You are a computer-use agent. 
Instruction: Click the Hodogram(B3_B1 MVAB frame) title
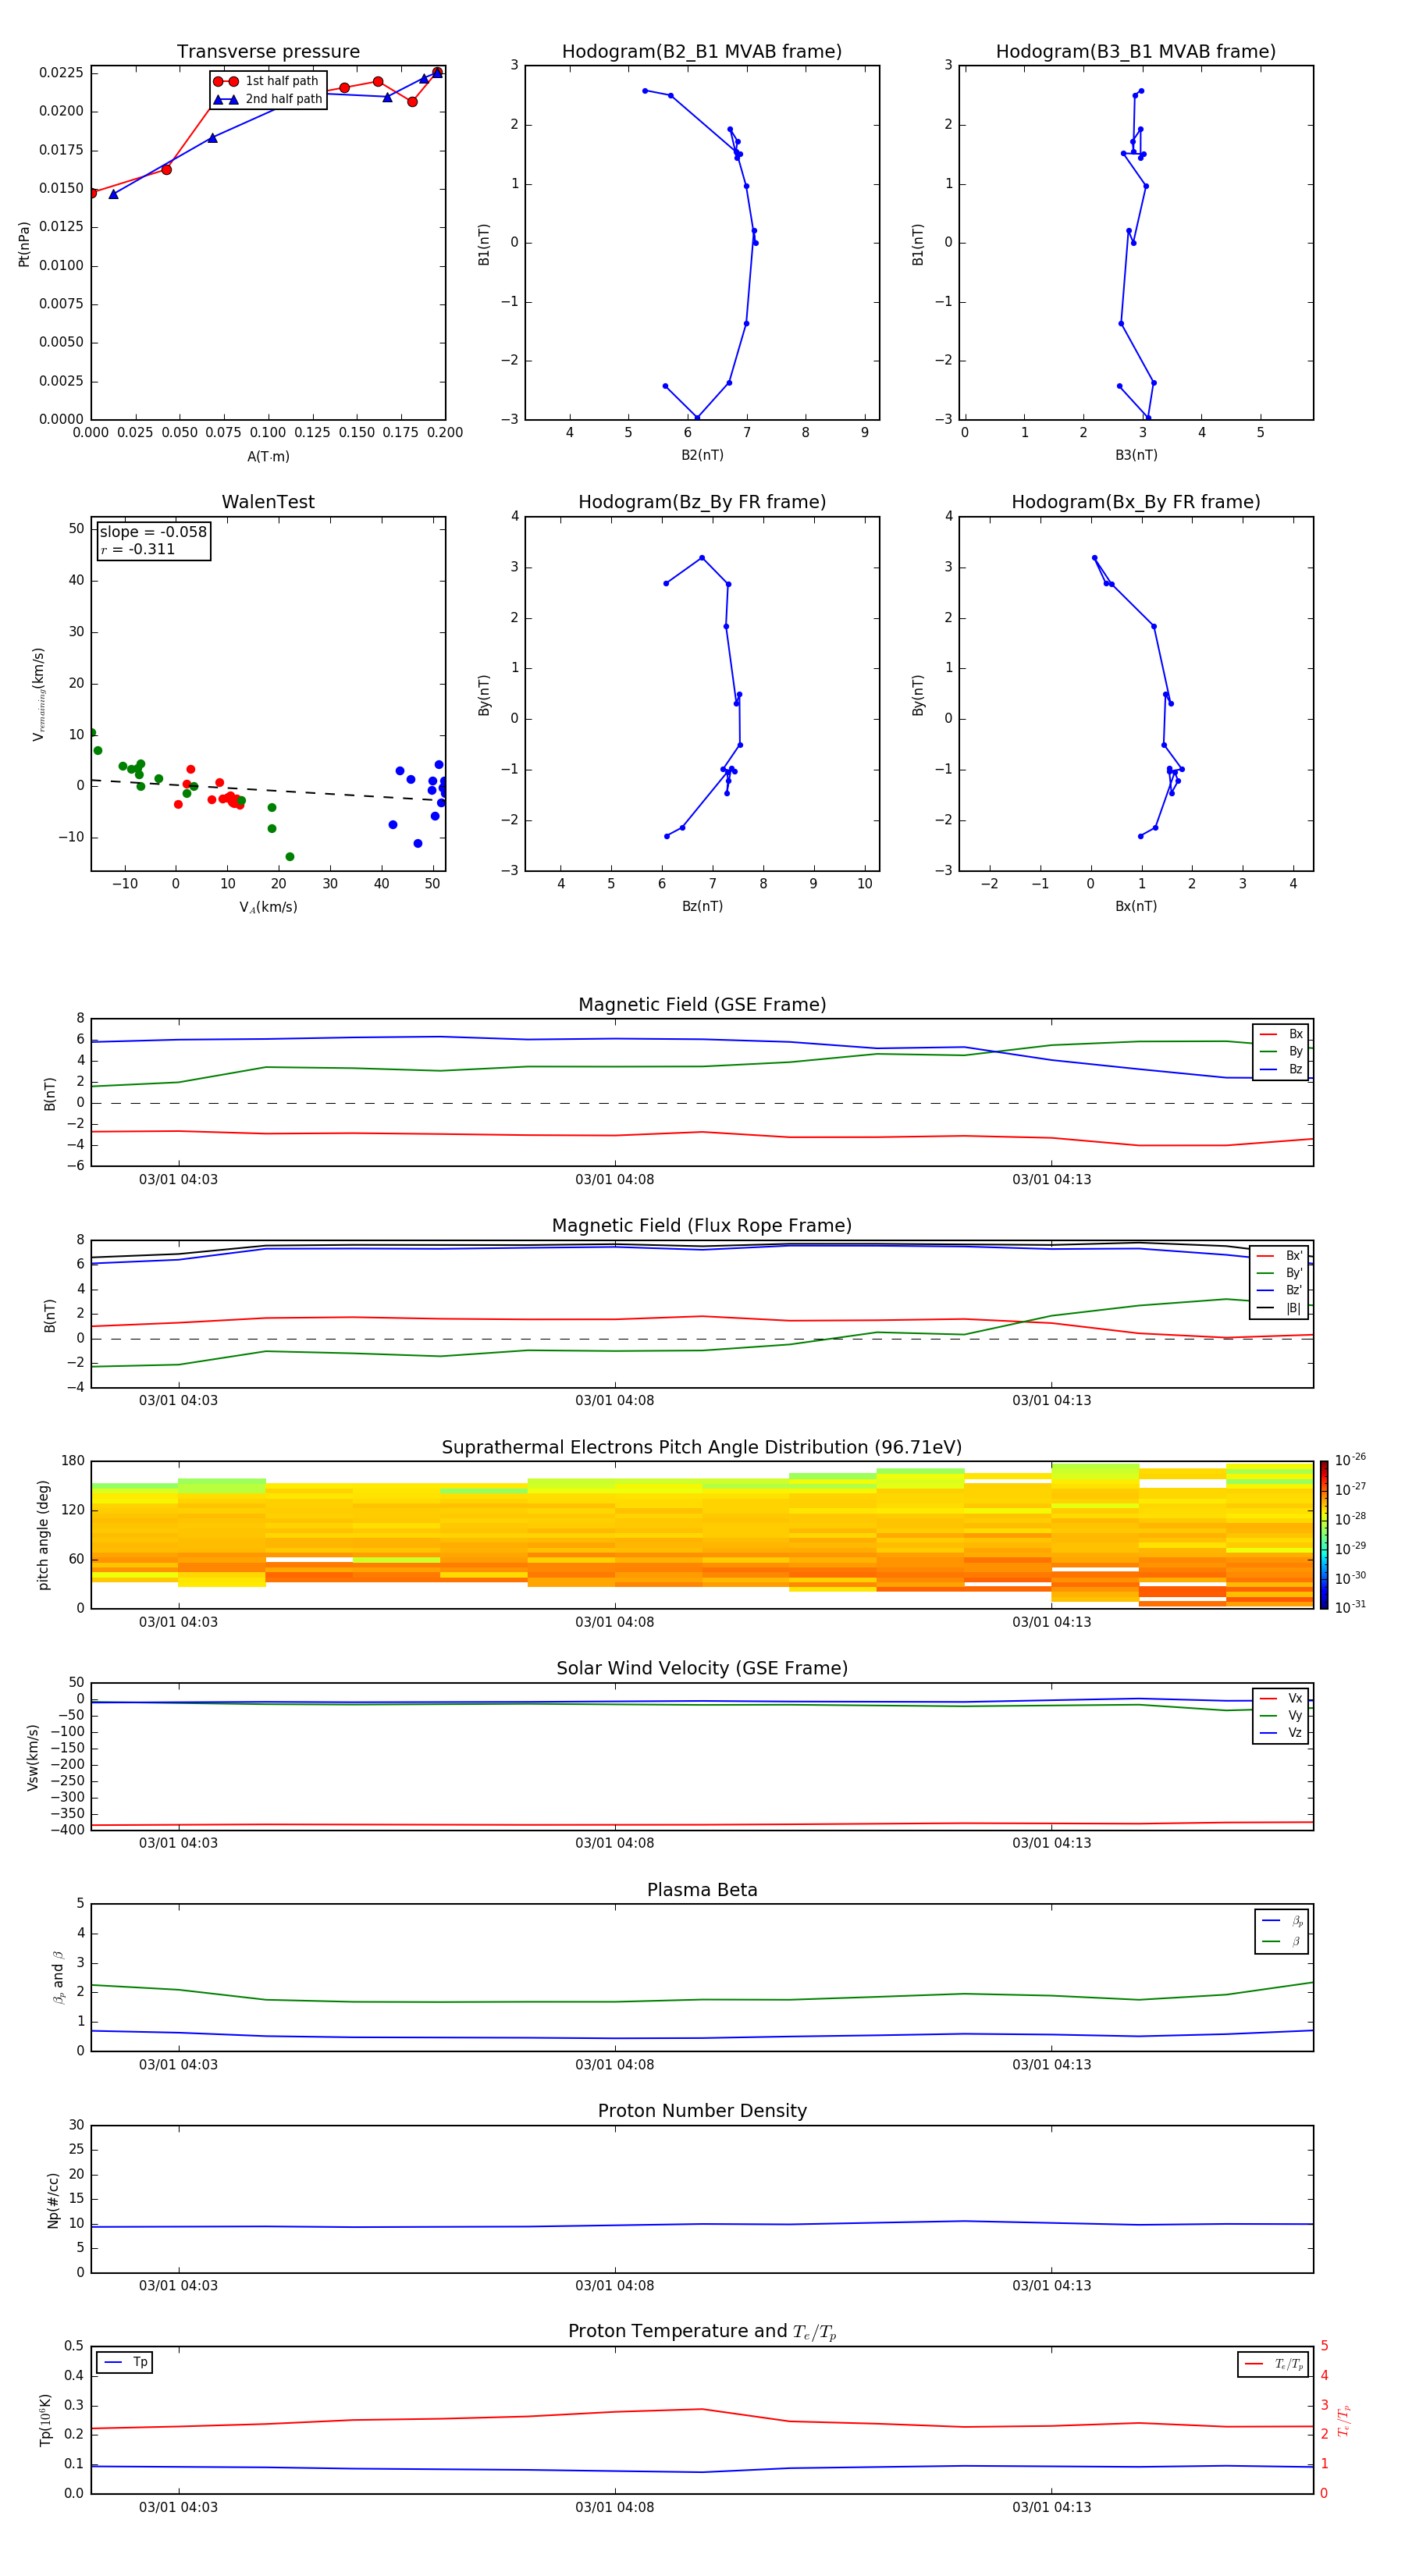pos(1136,52)
